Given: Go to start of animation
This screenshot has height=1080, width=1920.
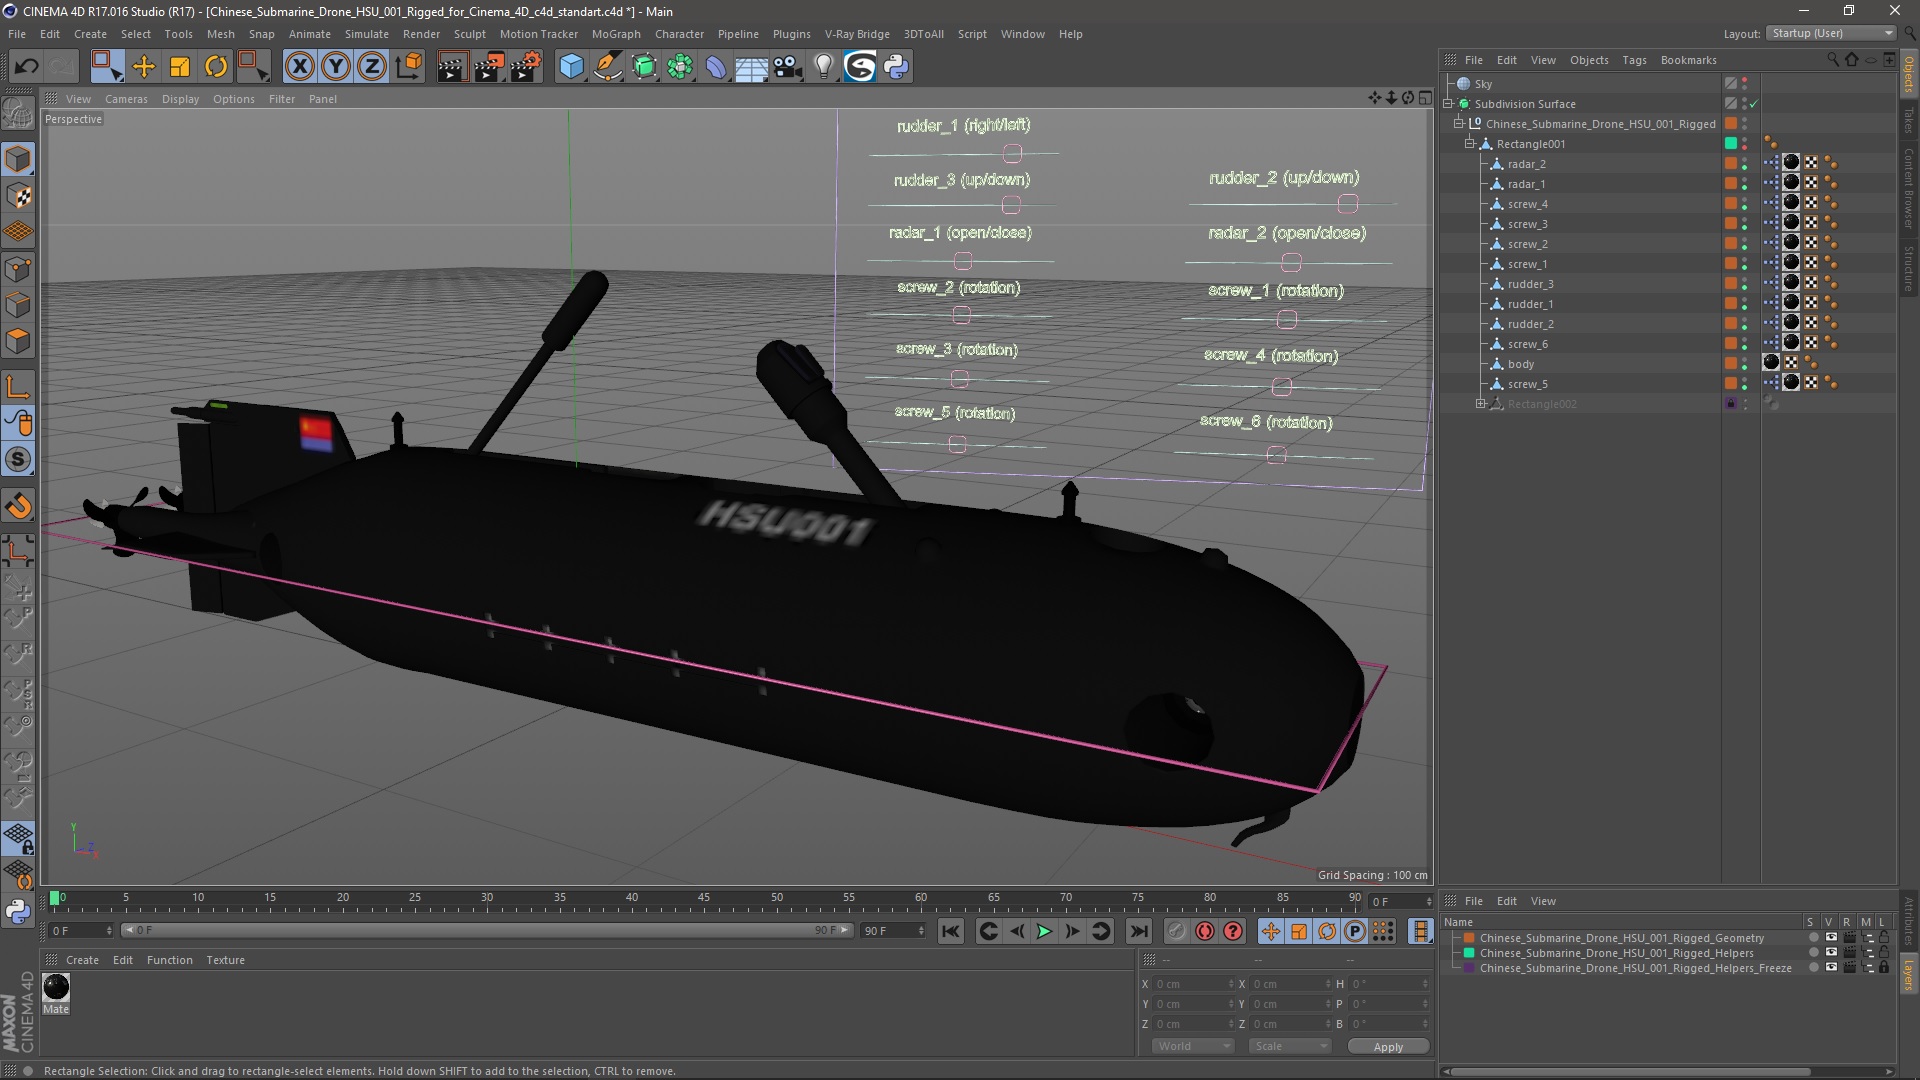Looking at the screenshot, I should pyautogui.click(x=950, y=931).
